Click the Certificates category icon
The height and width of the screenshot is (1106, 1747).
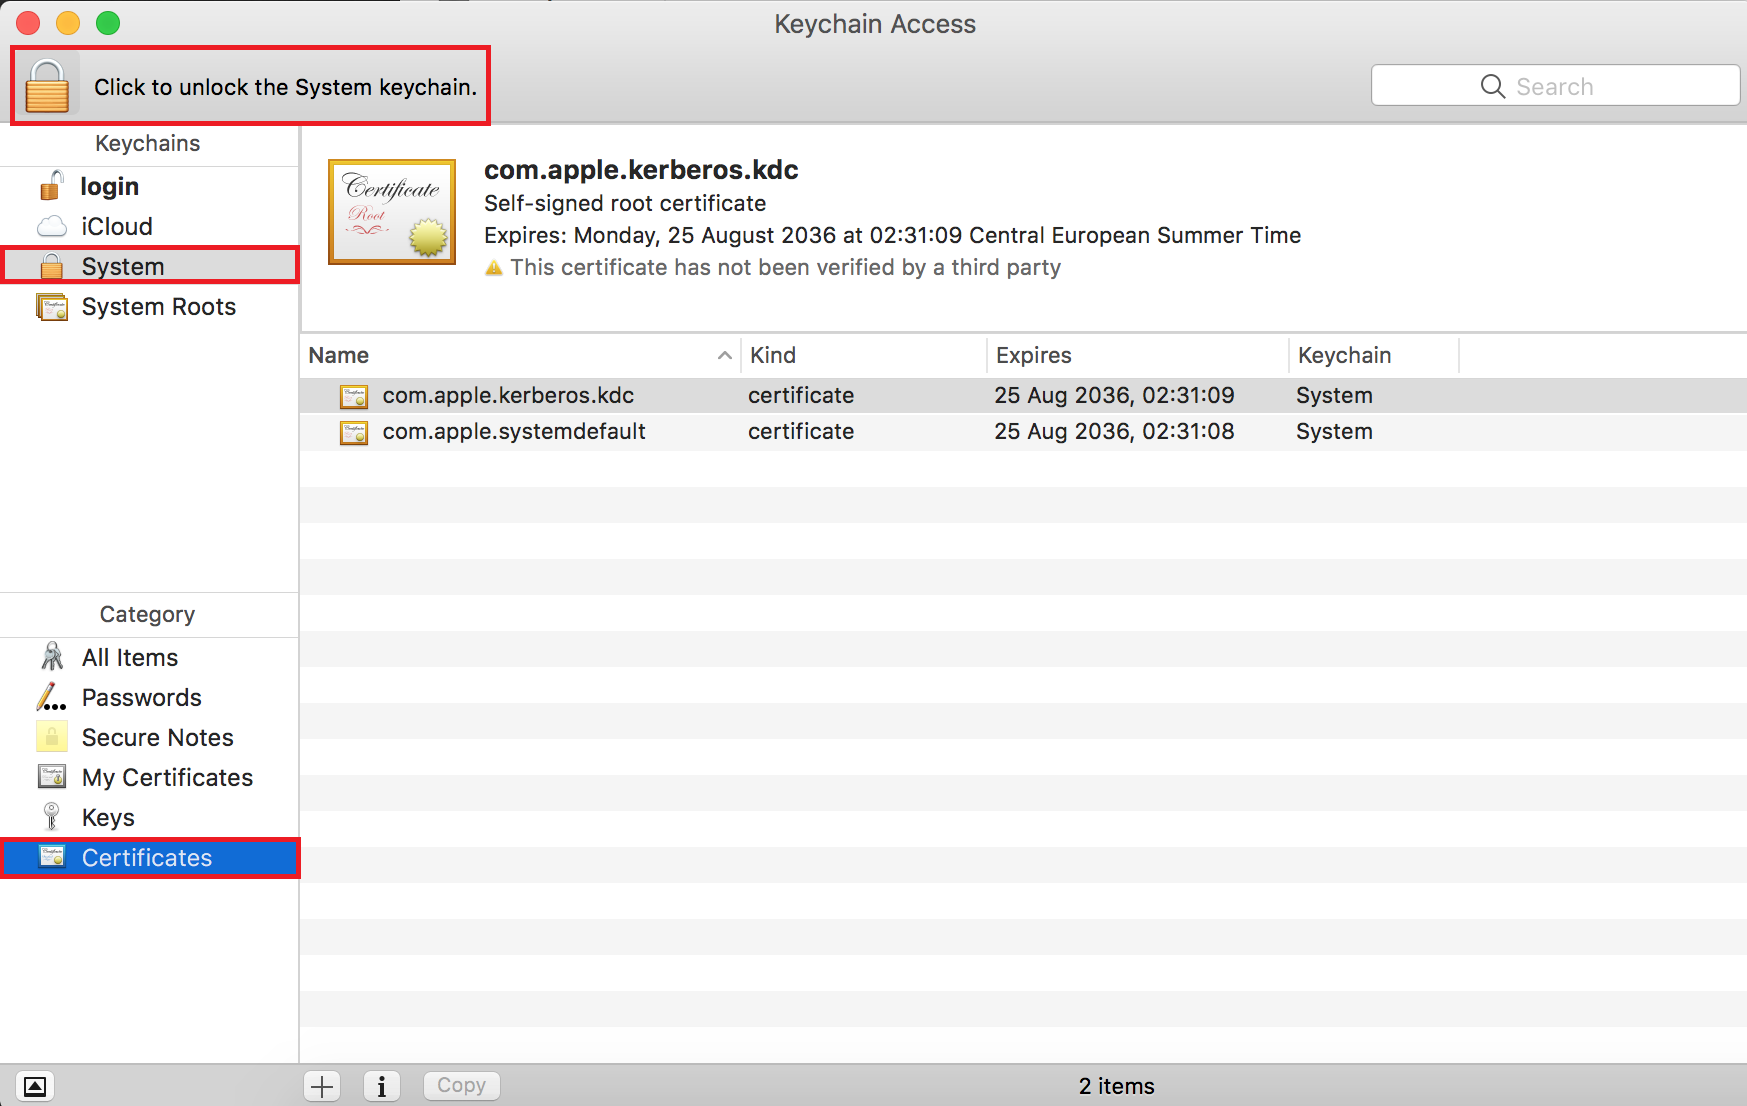(x=52, y=857)
